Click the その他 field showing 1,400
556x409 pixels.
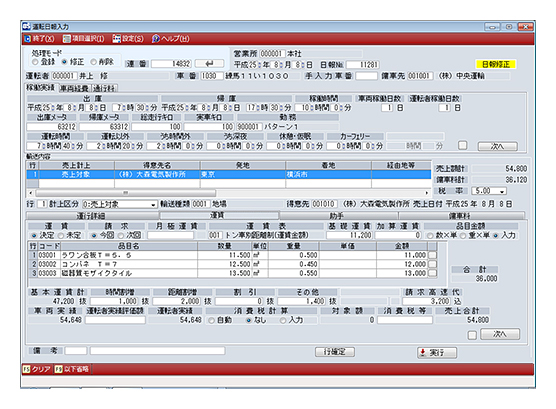301,301
